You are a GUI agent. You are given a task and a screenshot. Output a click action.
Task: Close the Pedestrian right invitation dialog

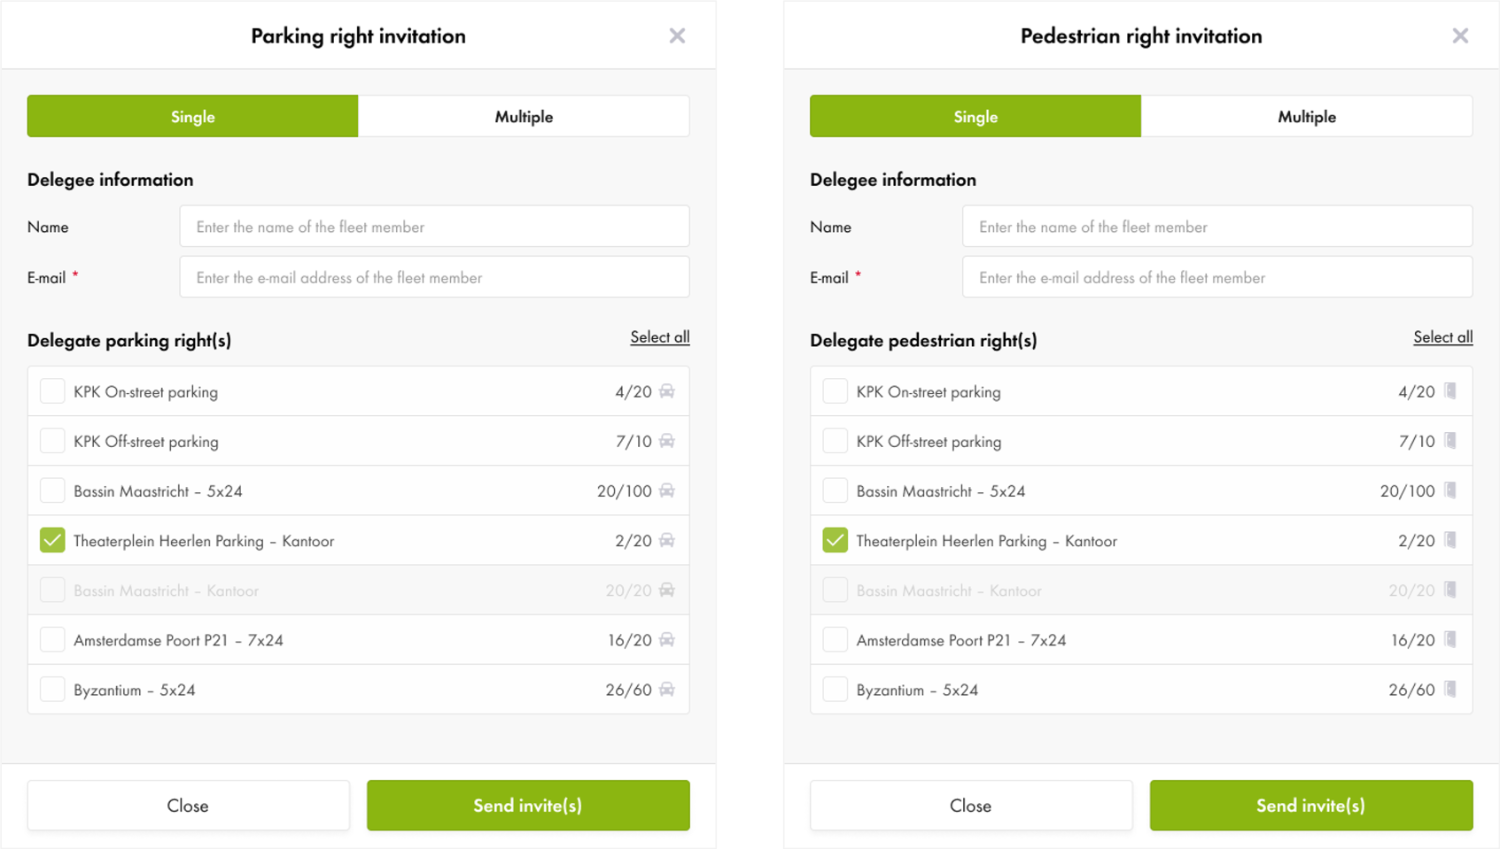coord(1460,36)
